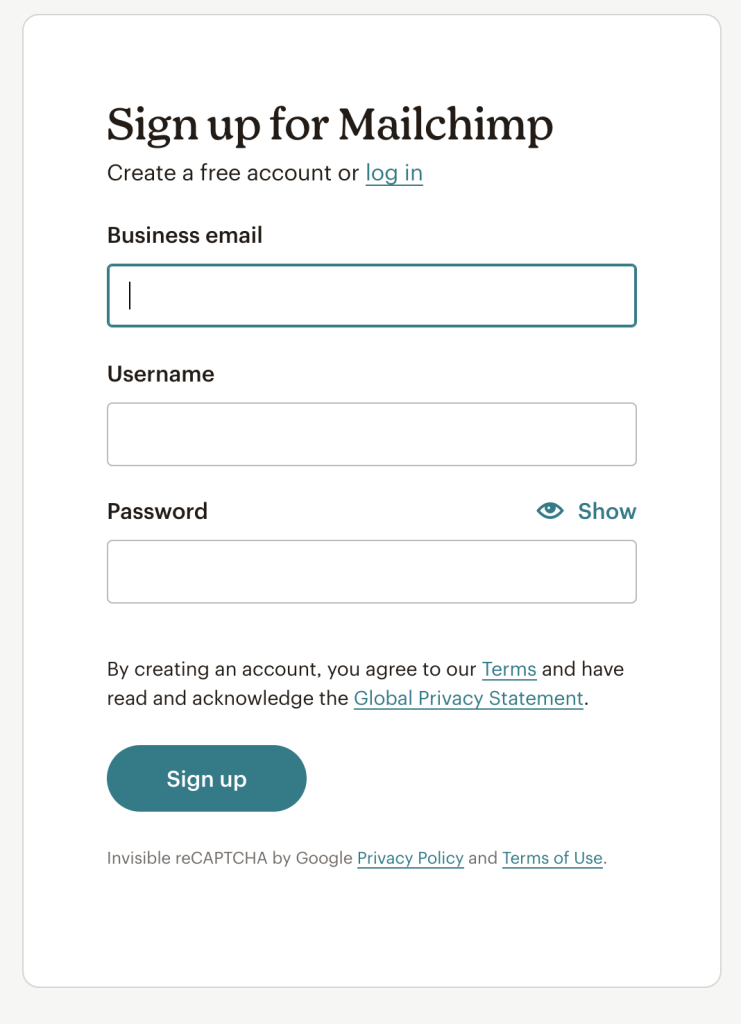Open the log in link
Viewport: 741px width, 1024px height.
(x=394, y=173)
